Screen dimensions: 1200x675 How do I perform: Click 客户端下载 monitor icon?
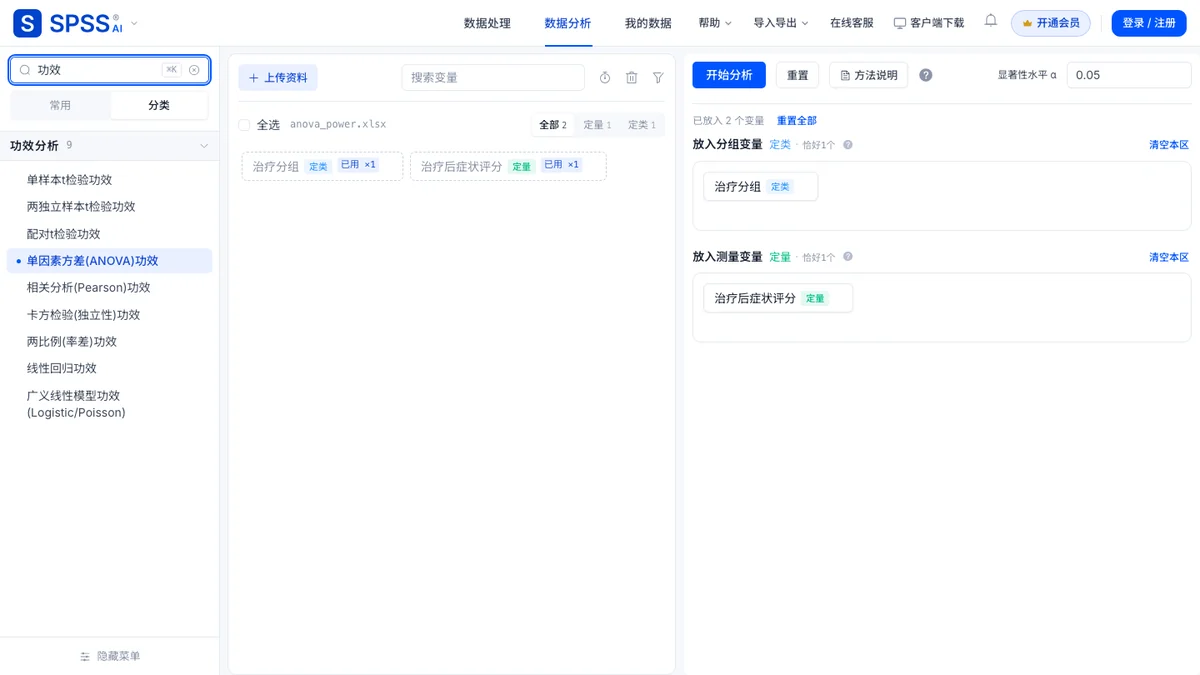click(x=900, y=23)
